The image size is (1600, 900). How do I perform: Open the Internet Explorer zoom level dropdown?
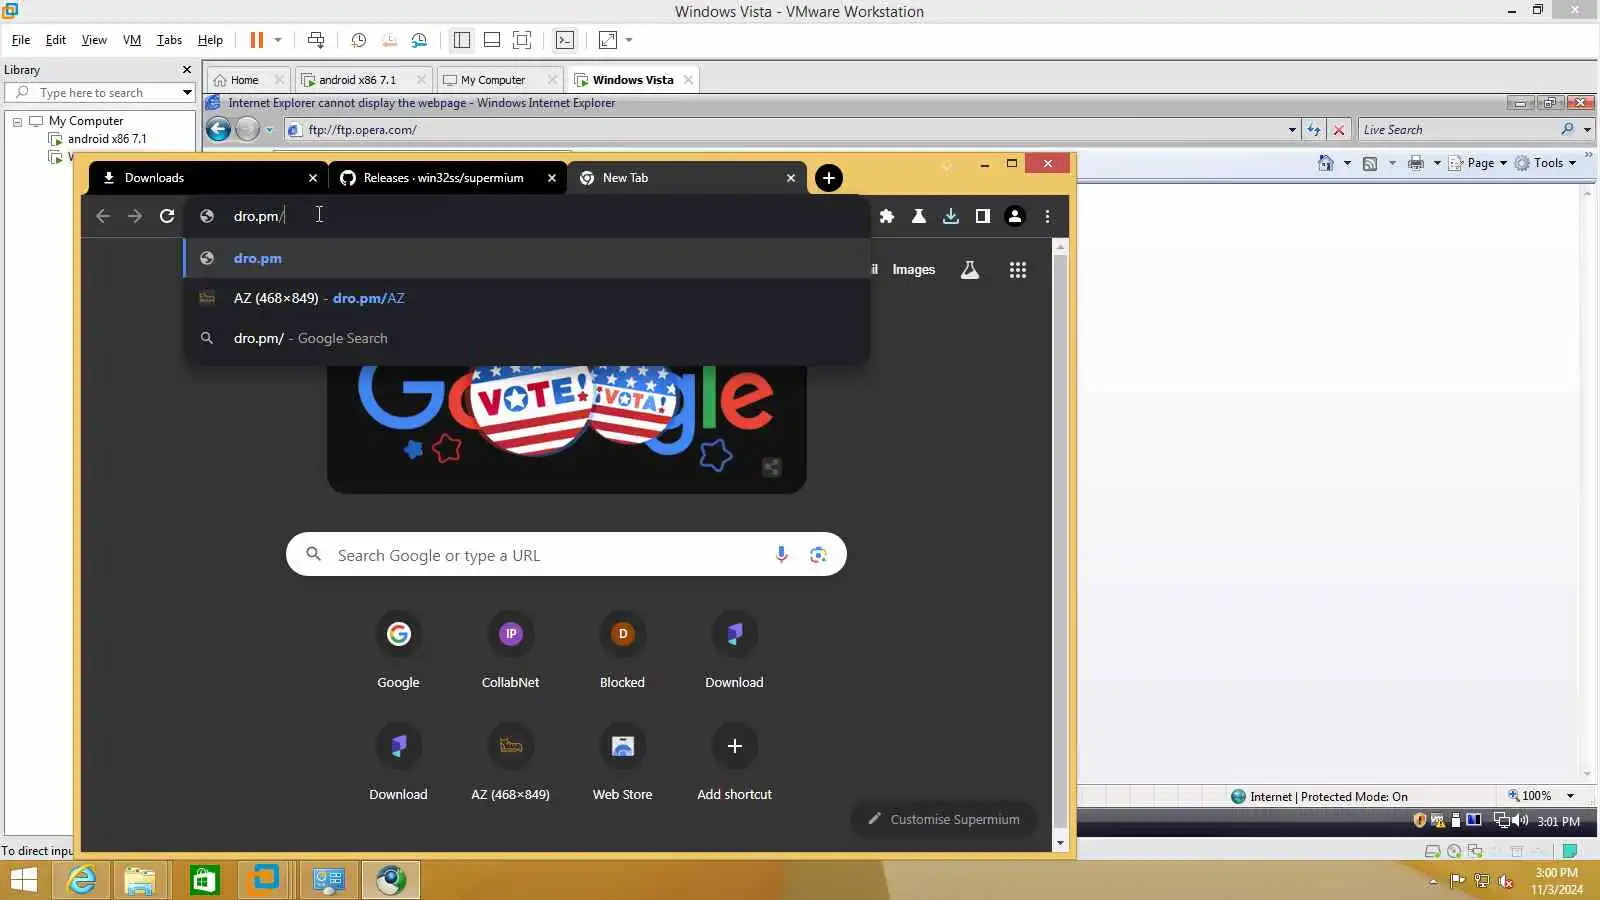click(x=1570, y=796)
